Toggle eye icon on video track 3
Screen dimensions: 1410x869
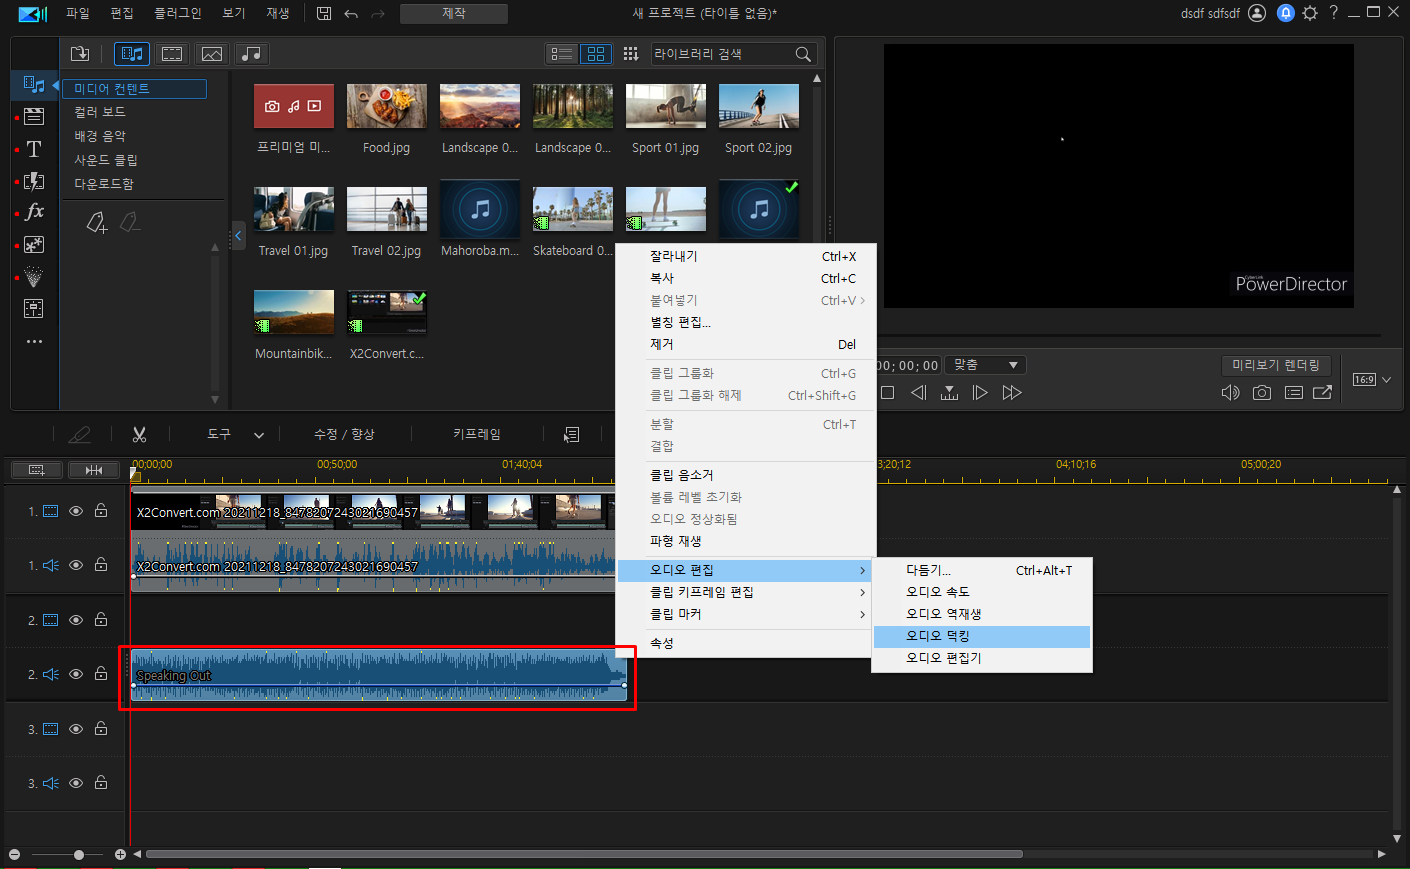coord(76,729)
